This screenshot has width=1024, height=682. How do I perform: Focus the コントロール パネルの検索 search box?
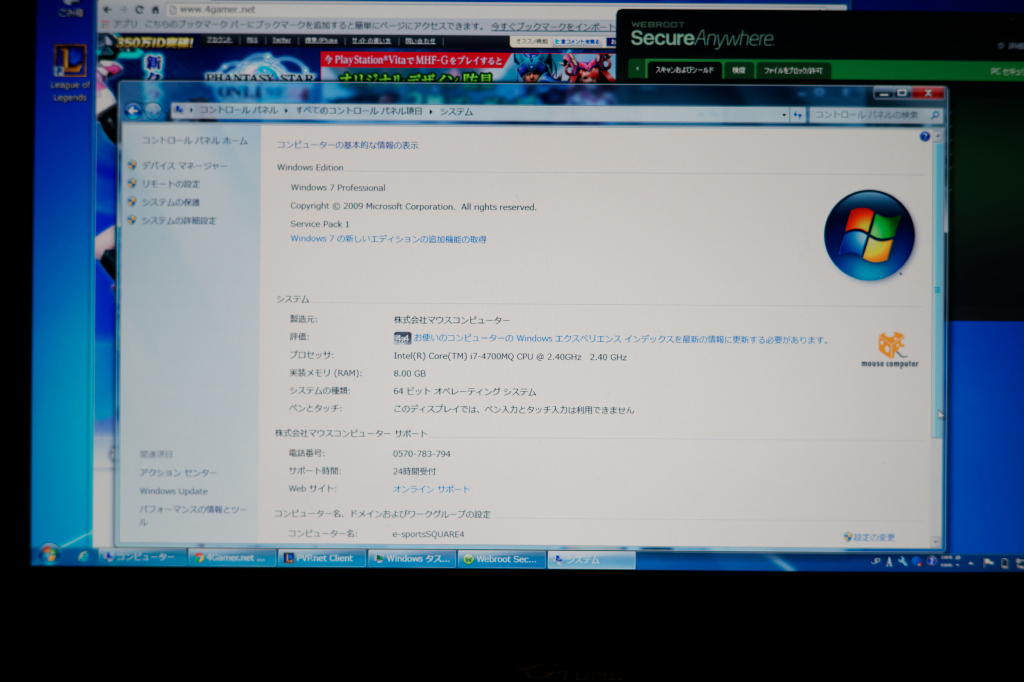[x=876, y=115]
